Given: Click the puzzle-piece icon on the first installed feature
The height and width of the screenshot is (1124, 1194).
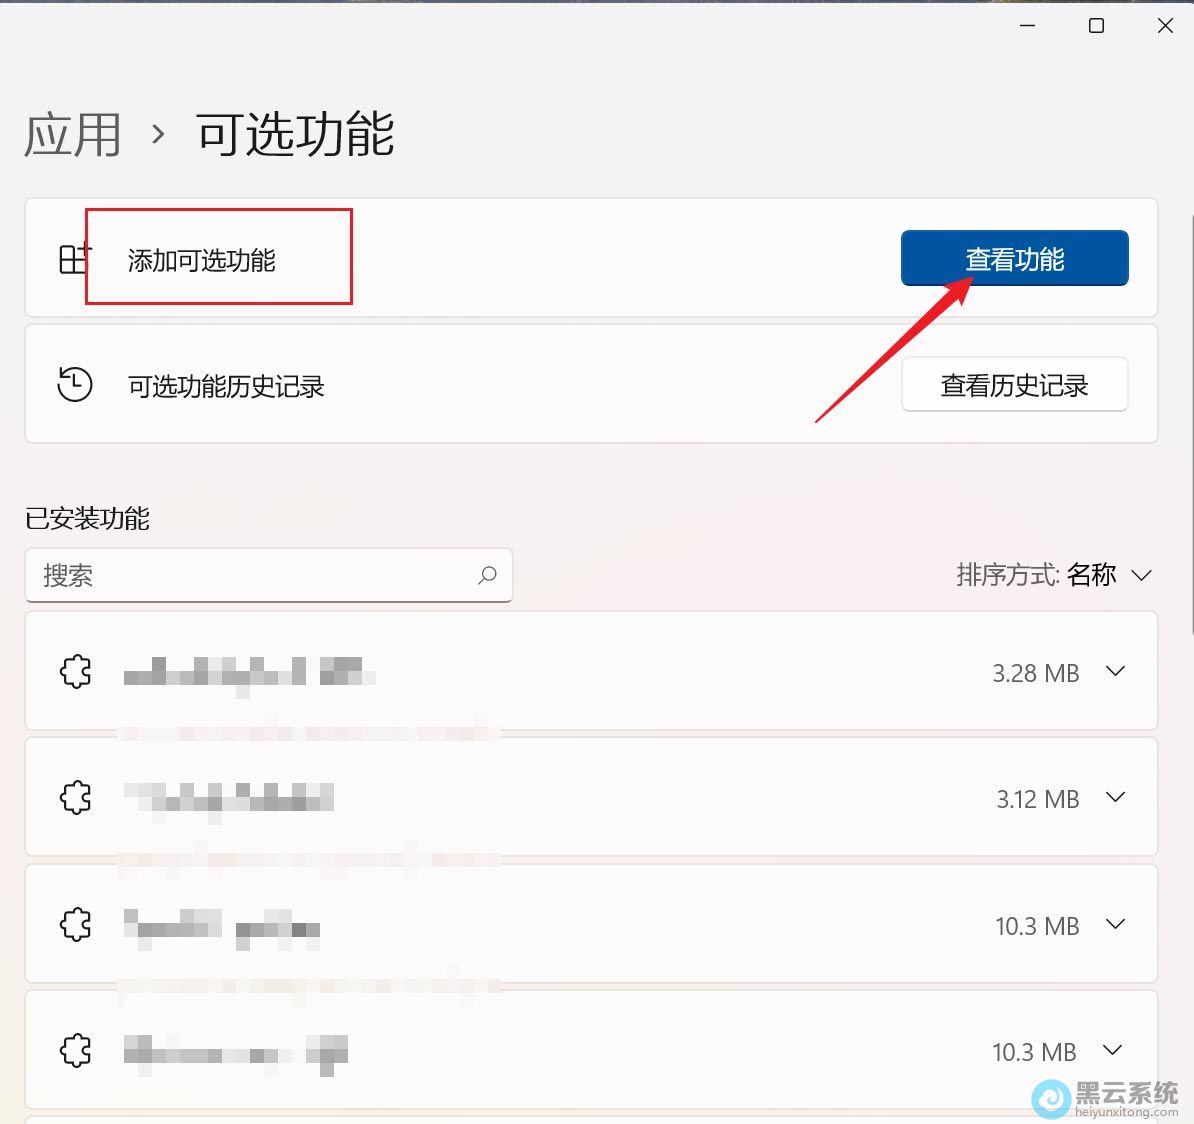Looking at the screenshot, I should pyautogui.click(x=76, y=671).
